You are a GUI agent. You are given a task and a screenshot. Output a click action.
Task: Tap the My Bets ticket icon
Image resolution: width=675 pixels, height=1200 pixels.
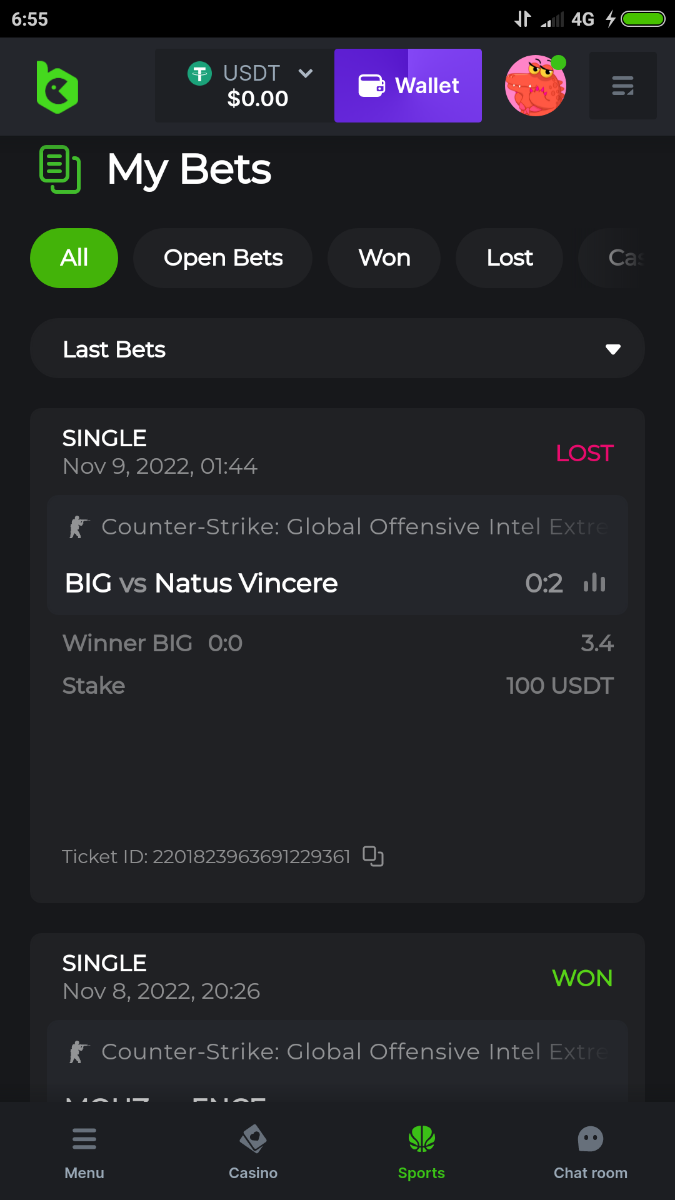tap(59, 169)
